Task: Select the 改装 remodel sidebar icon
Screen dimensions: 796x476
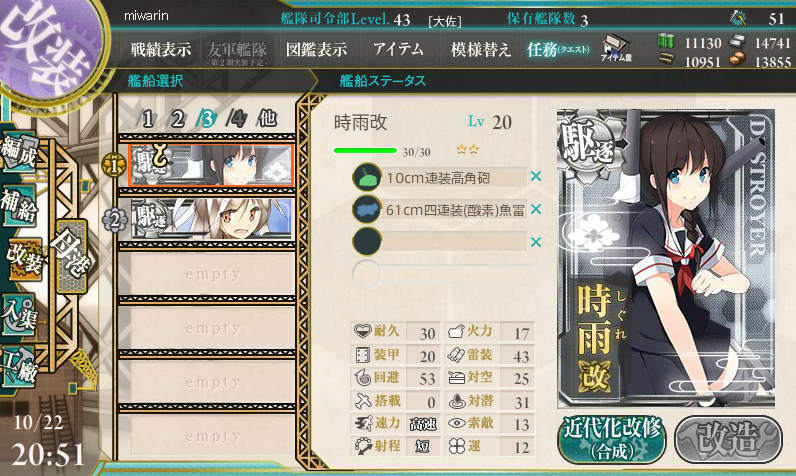Action: (x=23, y=258)
